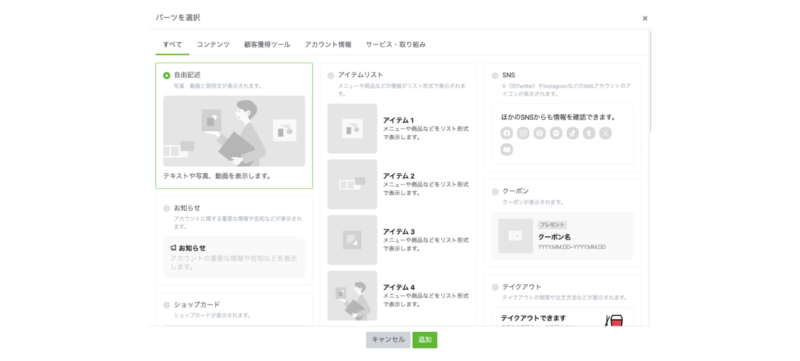
Task: Close the パーツを選択 dialog with X
Action: (x=645, y=18)
